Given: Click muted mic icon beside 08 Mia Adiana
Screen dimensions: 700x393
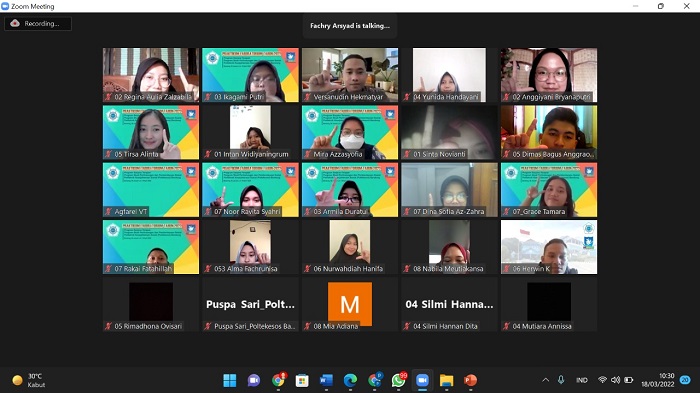Looking at the screenshot, I should (307, 326).
